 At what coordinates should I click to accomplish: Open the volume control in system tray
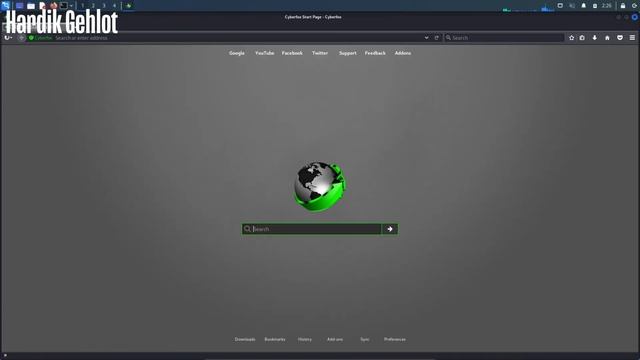[x=572, y=6]
